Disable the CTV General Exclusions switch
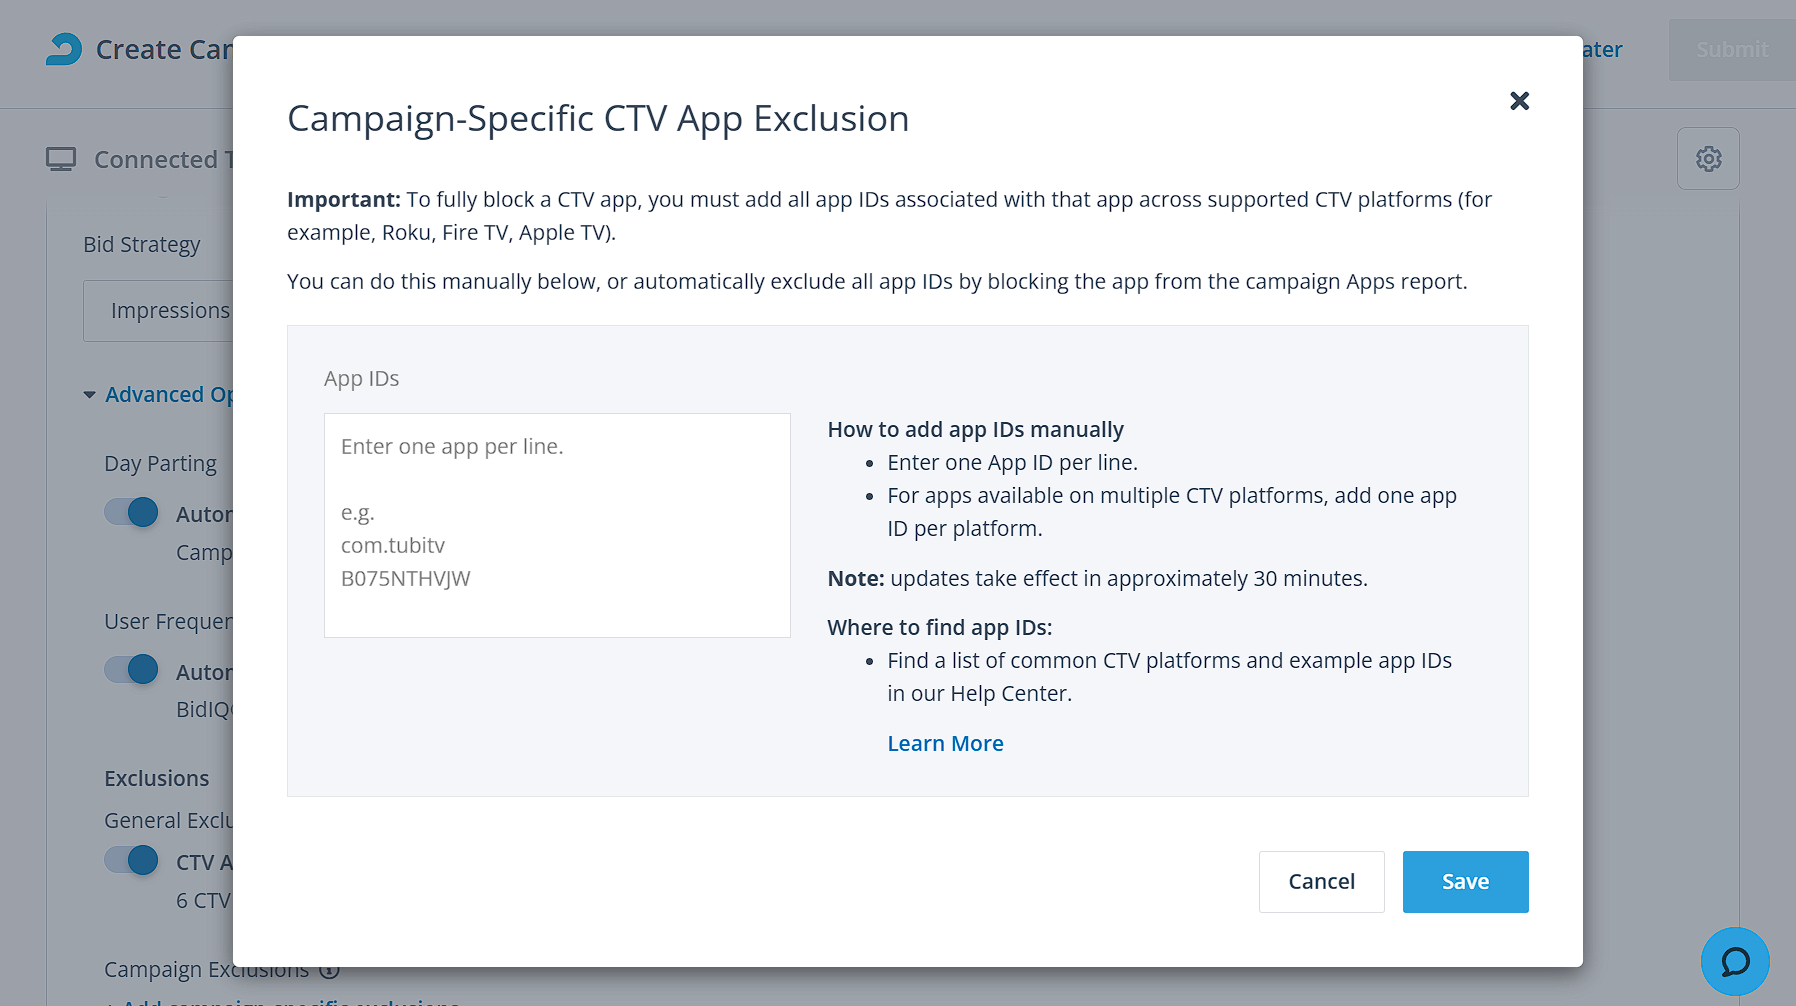Image resolution: width=1796 pixels, height=1006 pixels. click(x=131, y=861)
